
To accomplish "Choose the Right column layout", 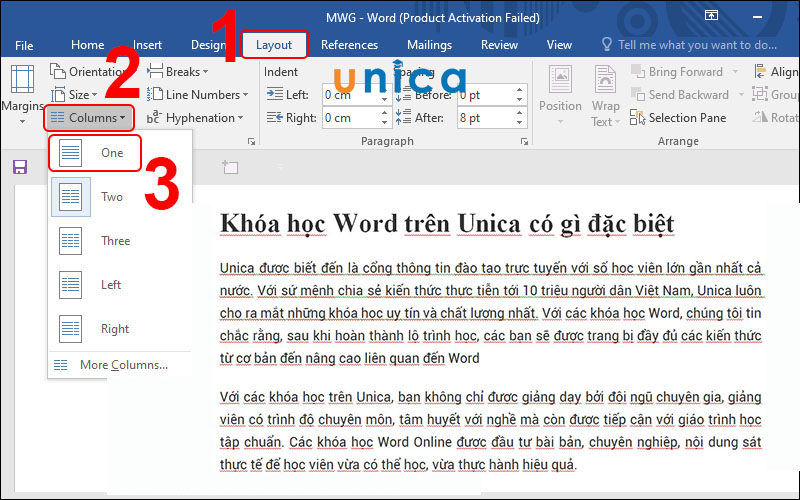I will [120, 329].
